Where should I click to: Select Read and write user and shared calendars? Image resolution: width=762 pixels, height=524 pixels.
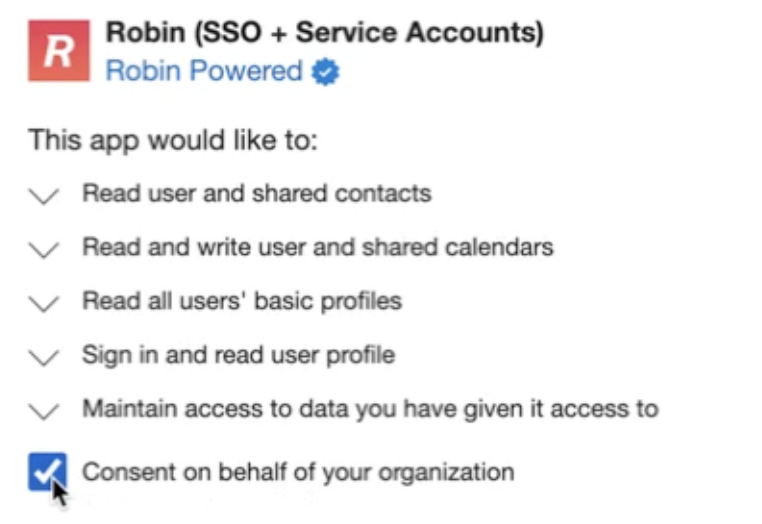pos(317,247)
